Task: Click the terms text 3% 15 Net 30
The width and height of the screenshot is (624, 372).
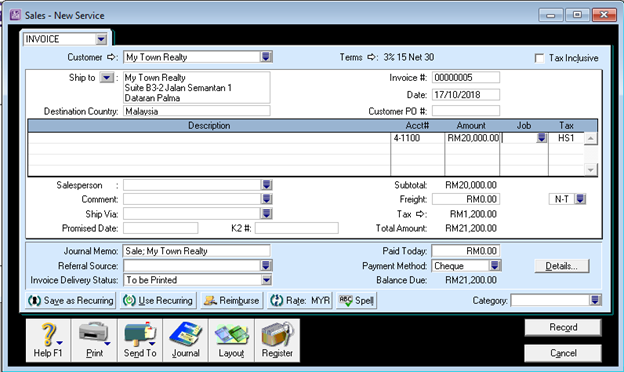Action: click(409, 57)
